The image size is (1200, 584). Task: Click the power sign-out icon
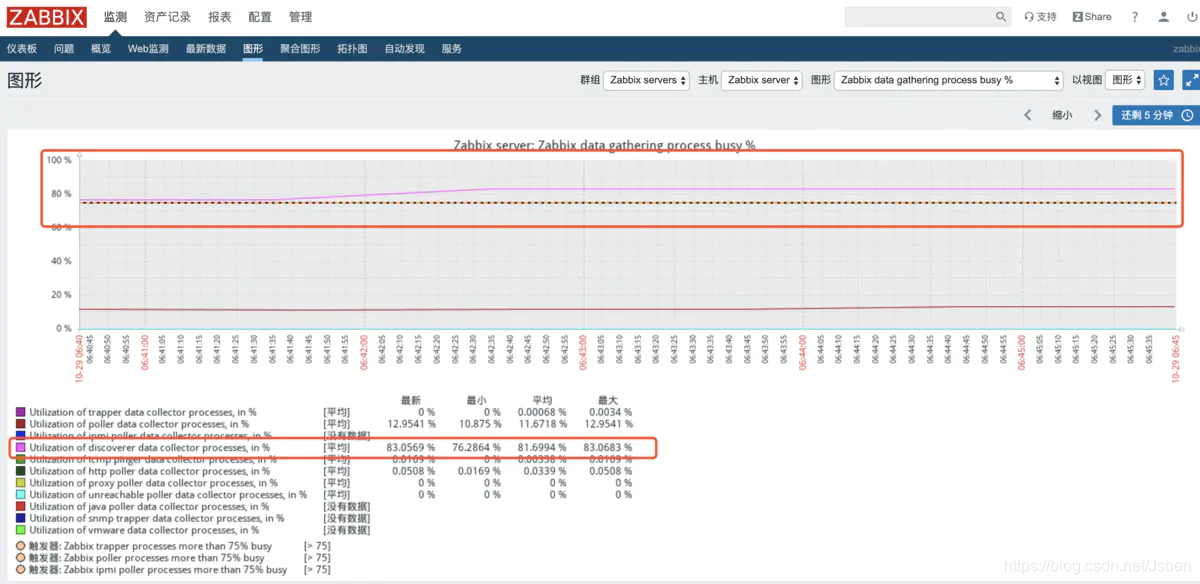1192,17
